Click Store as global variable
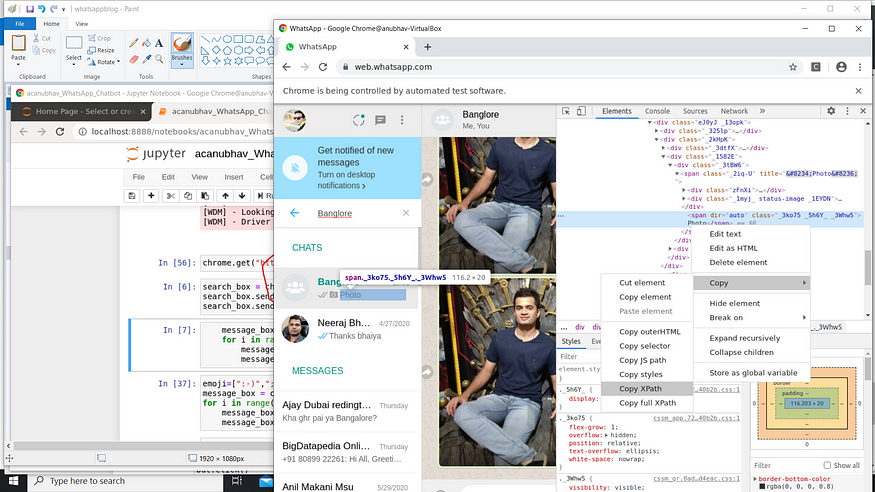Image resolution: width=875 pixels, height=492 pixels. (752, 373)
